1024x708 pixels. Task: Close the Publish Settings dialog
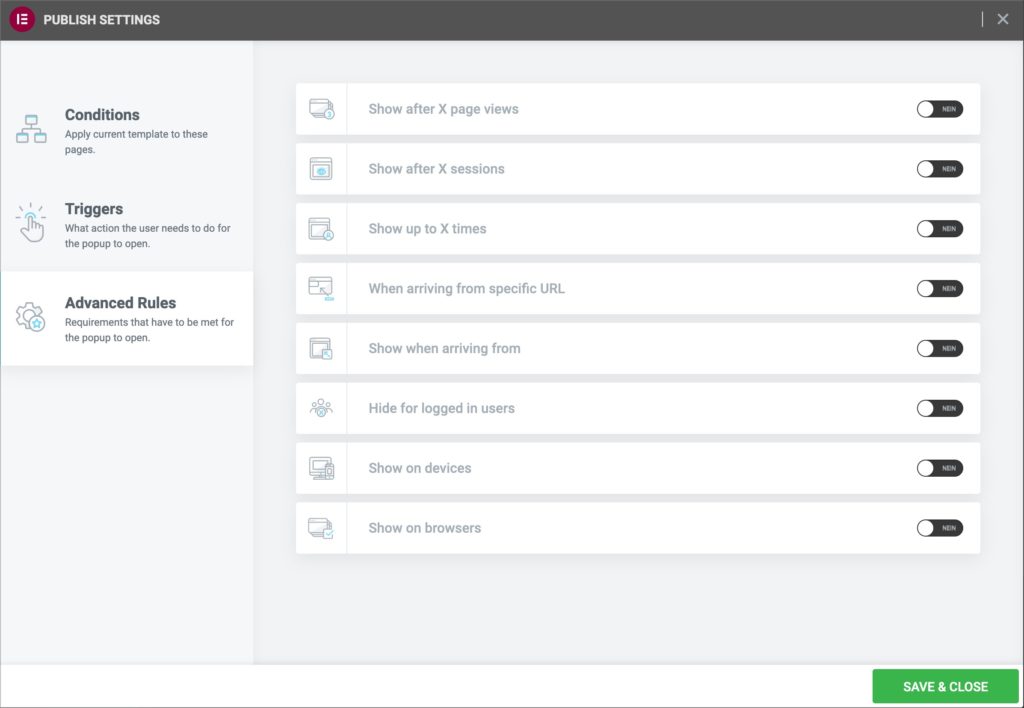coord(1003,20)
